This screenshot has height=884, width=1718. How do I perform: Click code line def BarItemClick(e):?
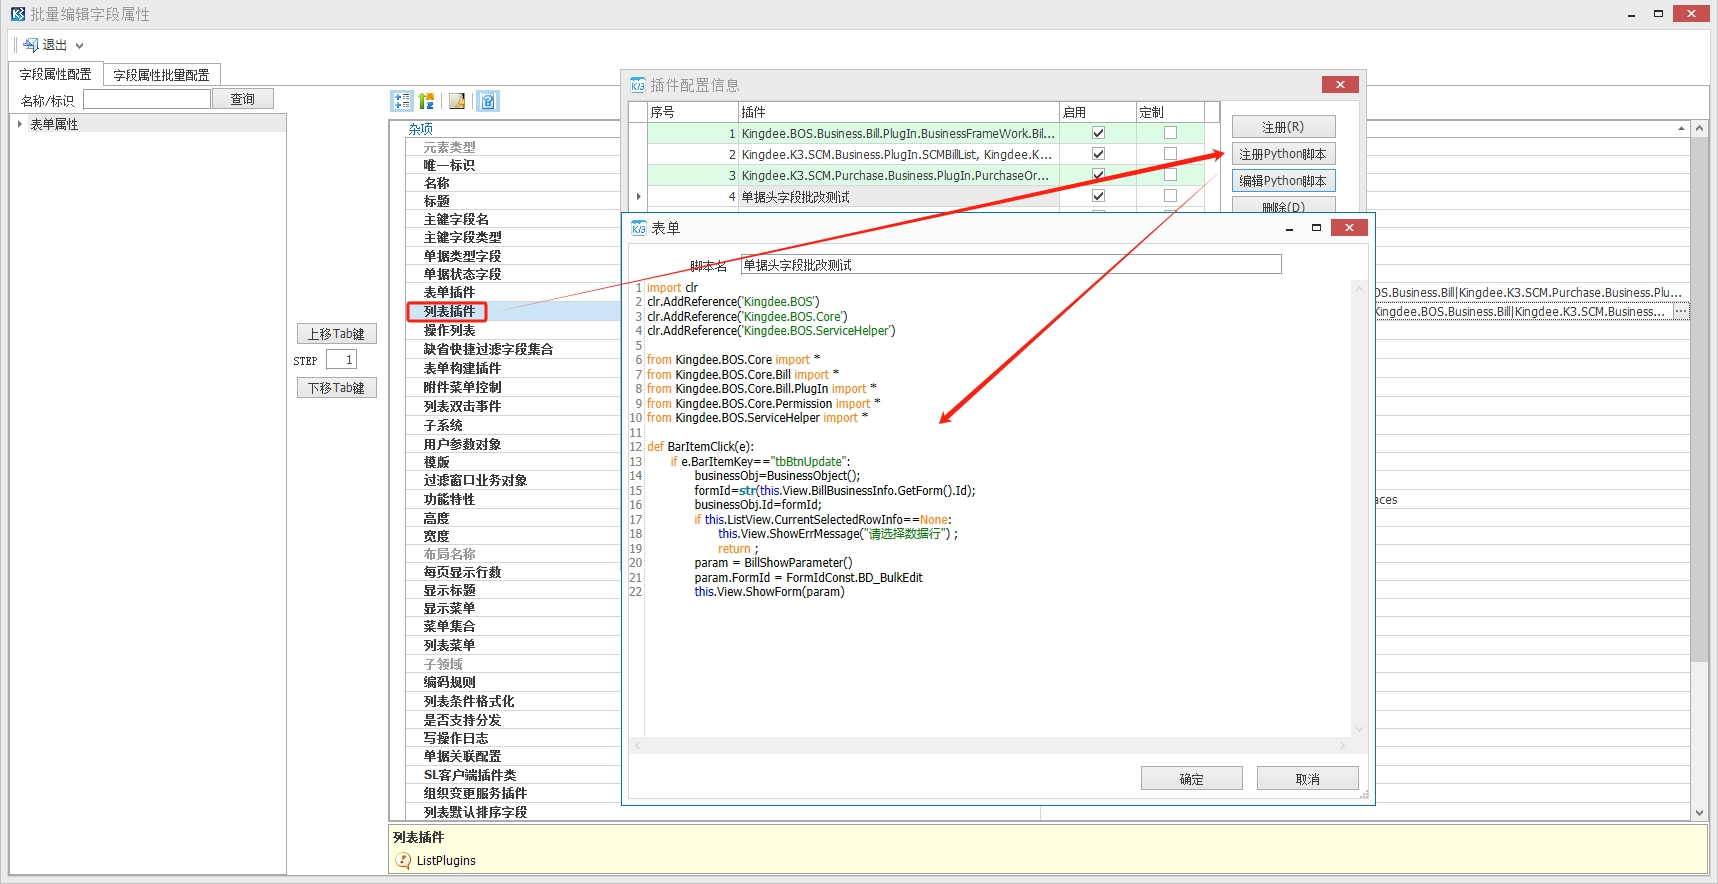click(700, 447)
